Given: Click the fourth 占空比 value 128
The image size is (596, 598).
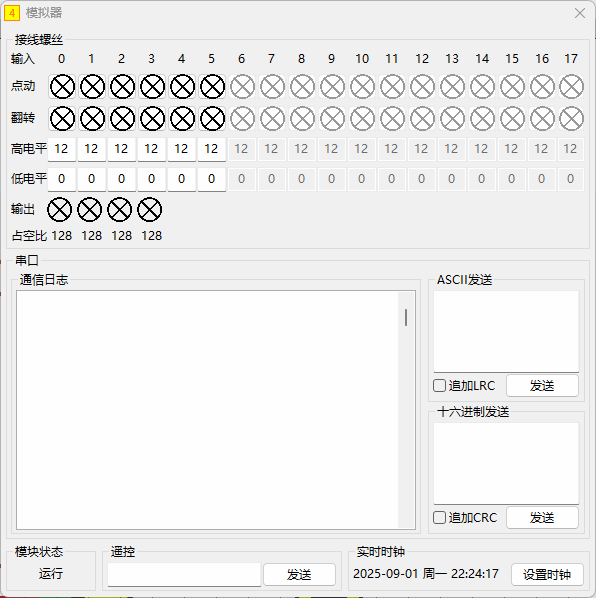Looking at the screenshot, I should 152,236.
